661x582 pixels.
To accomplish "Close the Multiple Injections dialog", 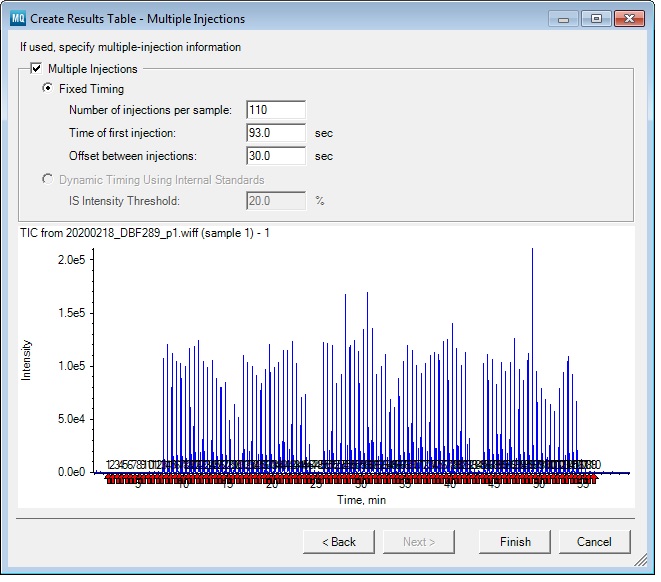I will (629, 19).
